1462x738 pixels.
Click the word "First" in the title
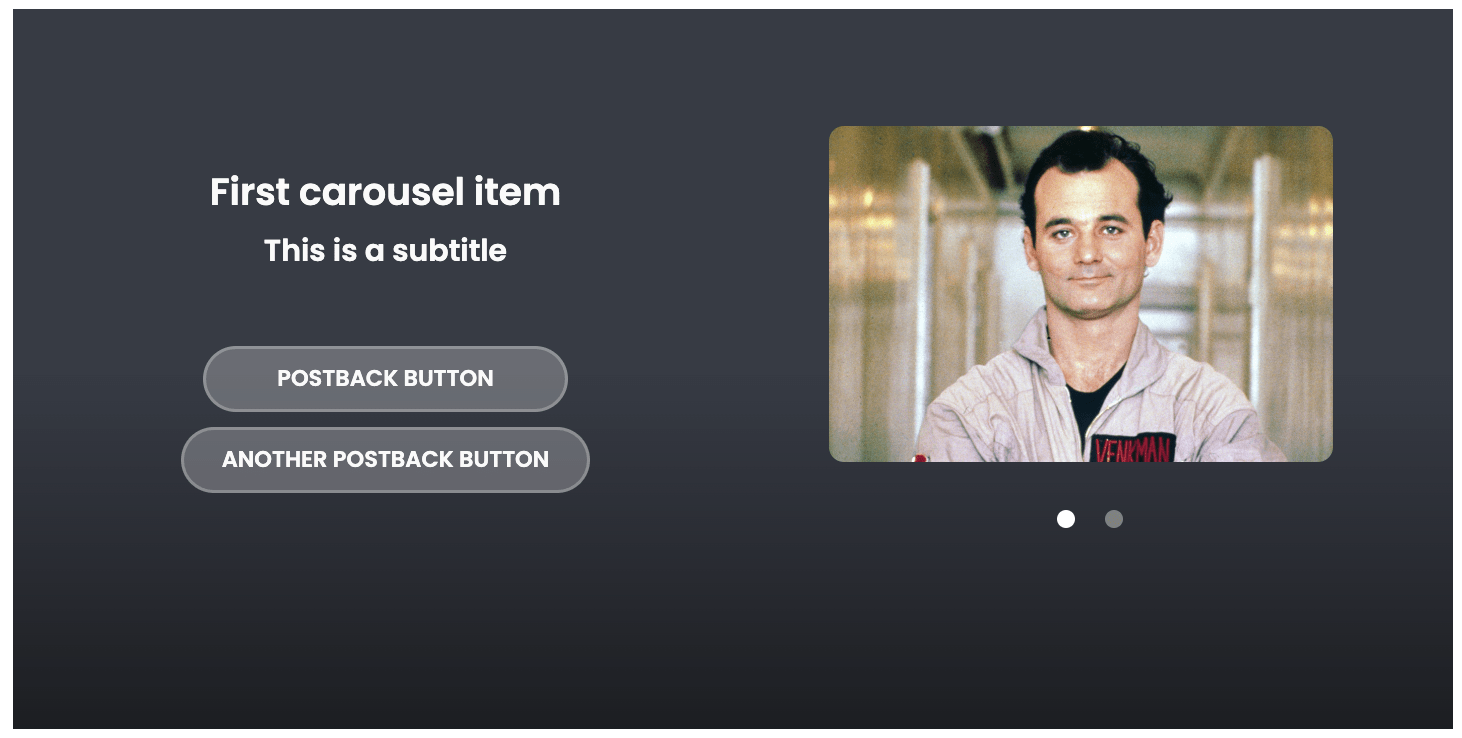(x=249, y=192)
